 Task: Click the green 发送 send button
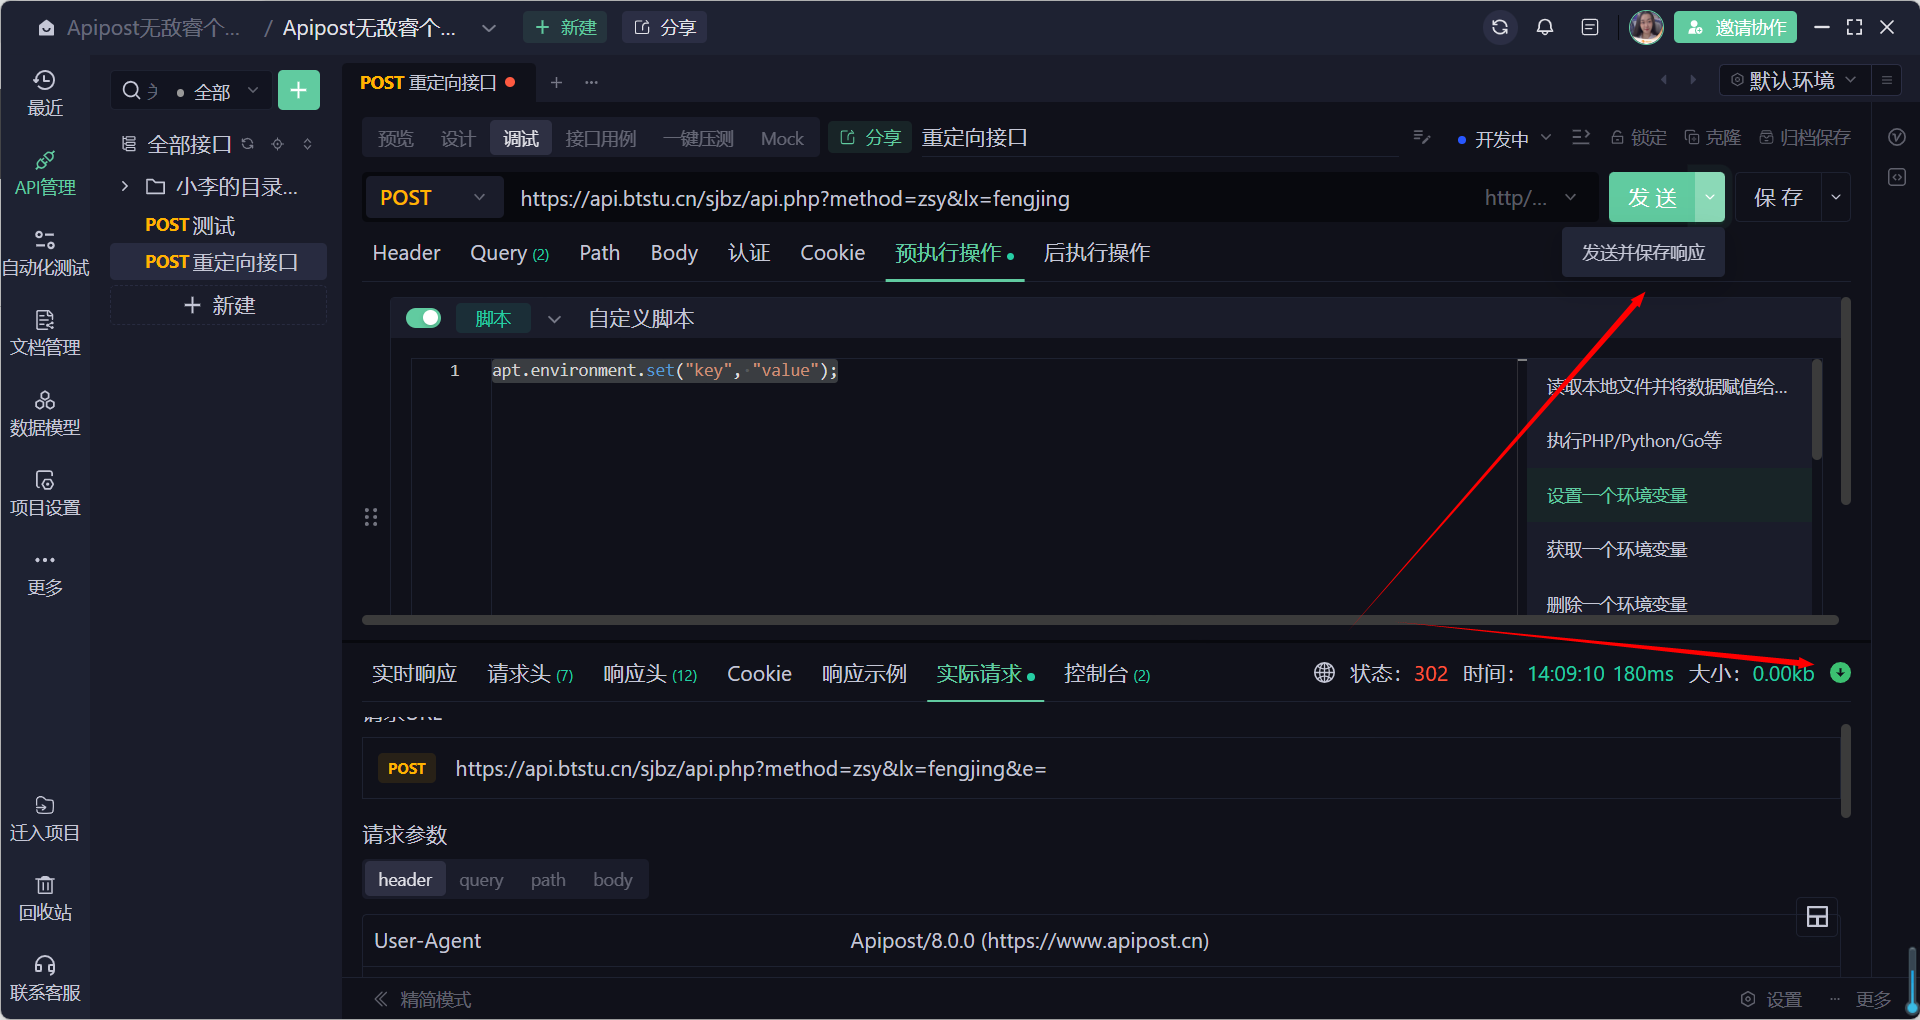pos(1652,198)
